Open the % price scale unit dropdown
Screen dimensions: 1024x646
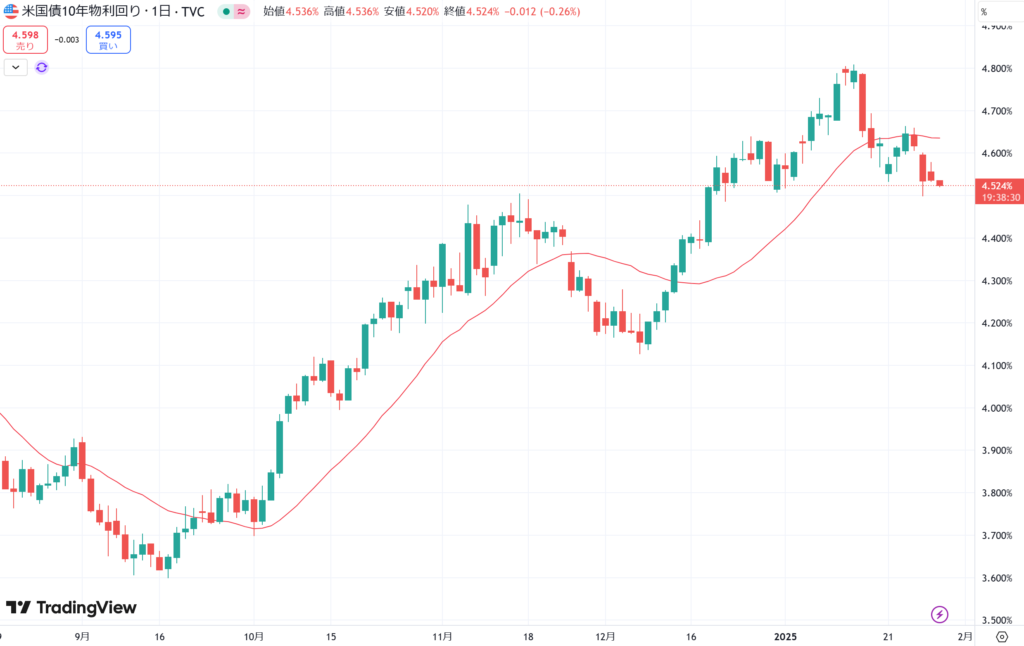click(x=984, y=12)
